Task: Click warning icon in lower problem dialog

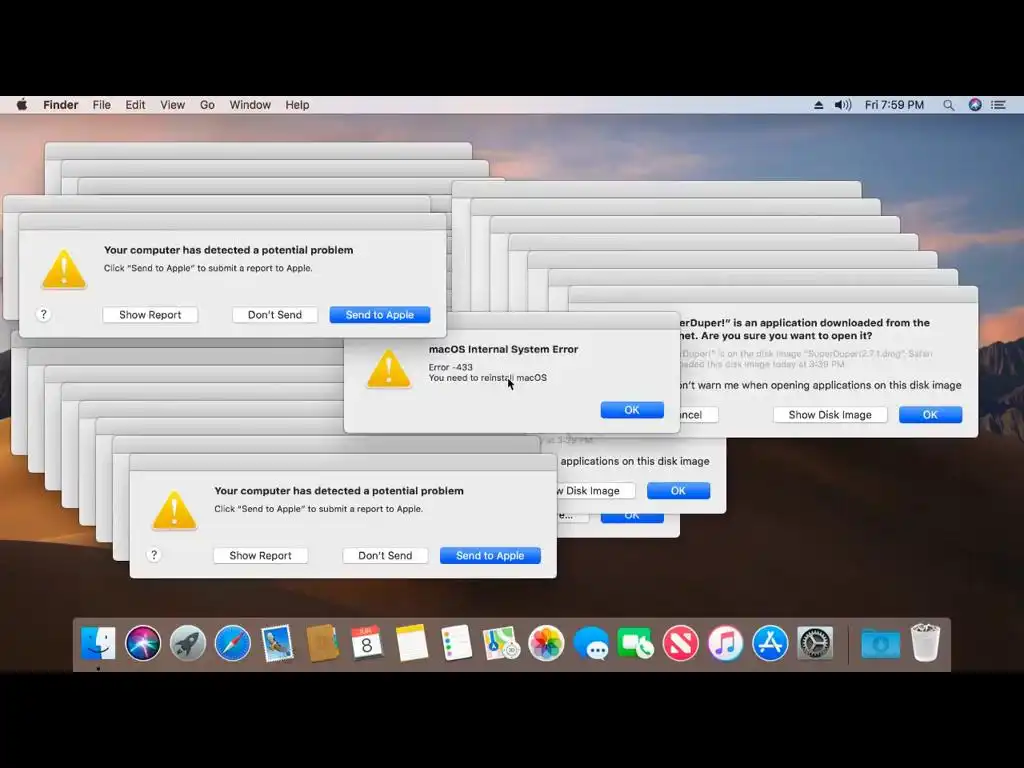Action: tap(174, 510)
